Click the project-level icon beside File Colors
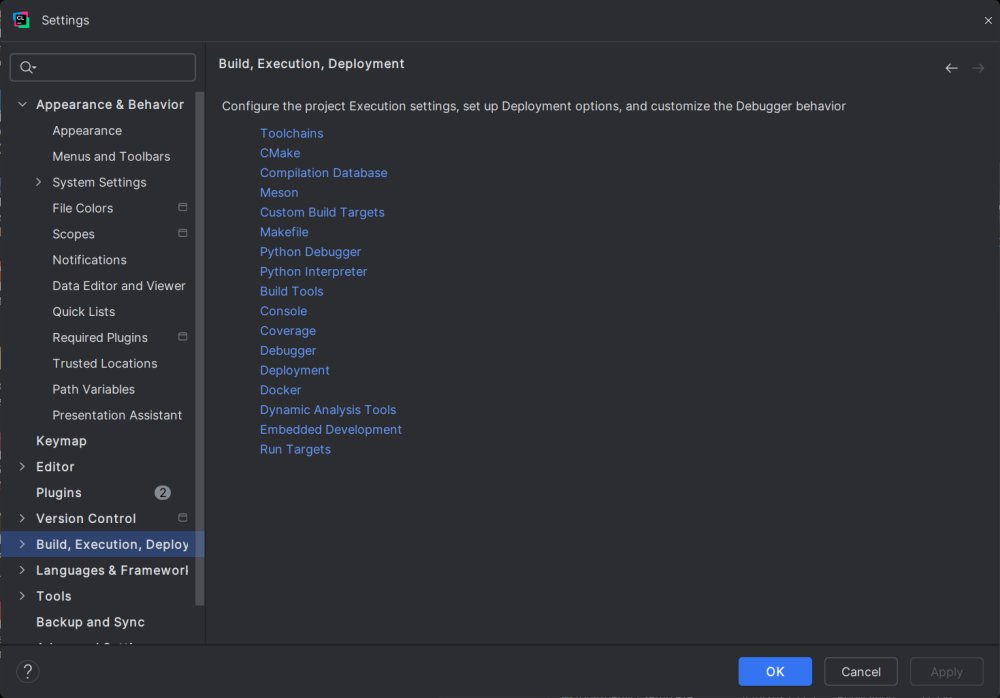Image resolution: width=1000 pixels, height=698 pixels. (x=183, y=208)
